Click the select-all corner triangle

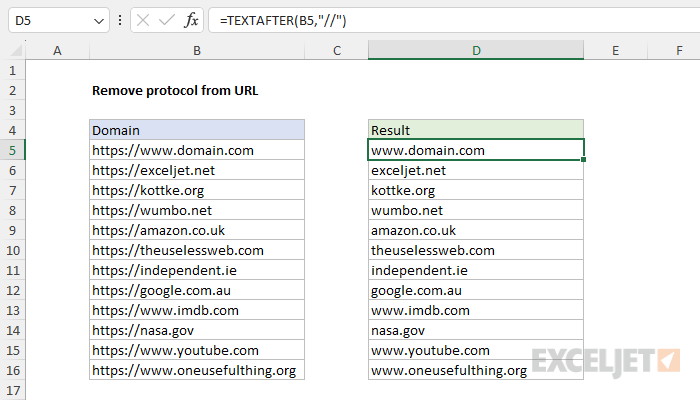pyautogui.click(x=17, y=50)
